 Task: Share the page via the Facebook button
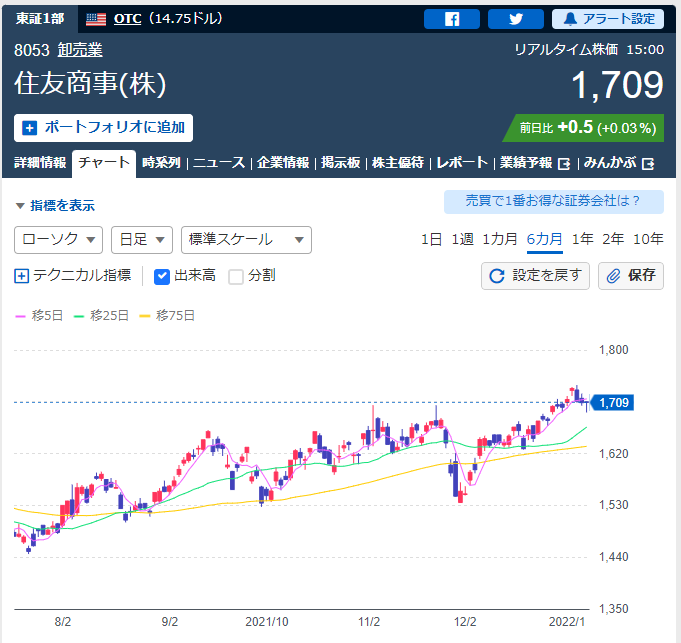452,19
